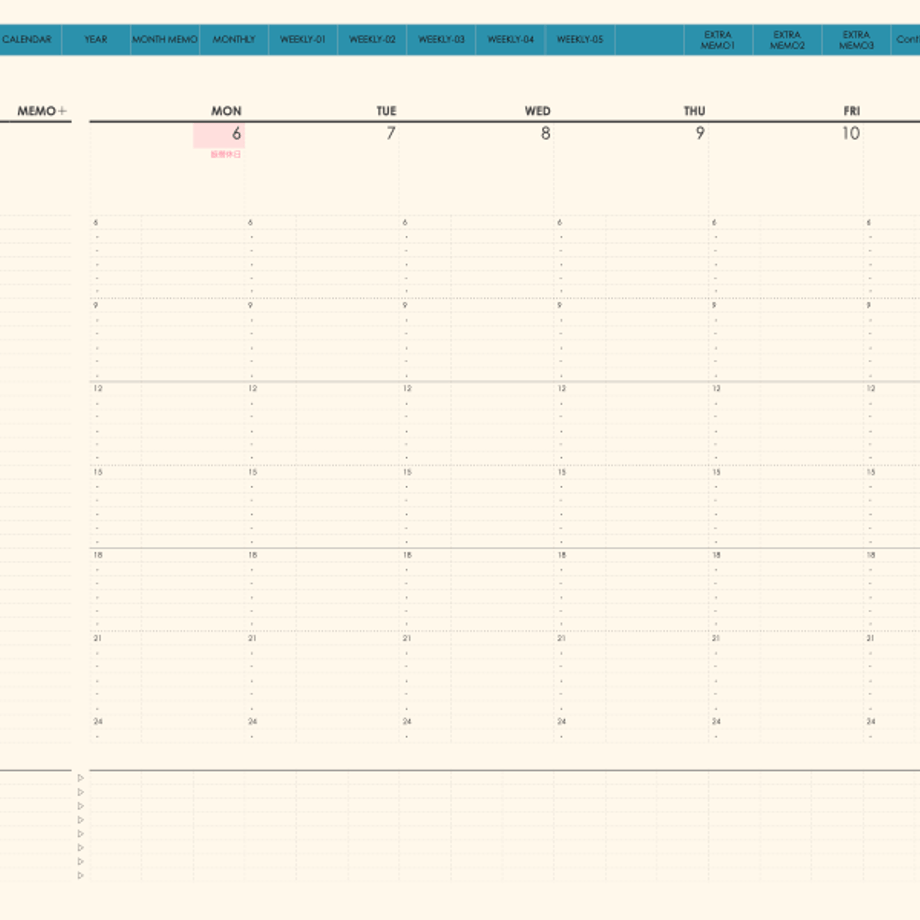The height and width of the screenshot is (920, 920).
Task: Open the MONTH MEMO tab
Action: [x=165, y=40]
